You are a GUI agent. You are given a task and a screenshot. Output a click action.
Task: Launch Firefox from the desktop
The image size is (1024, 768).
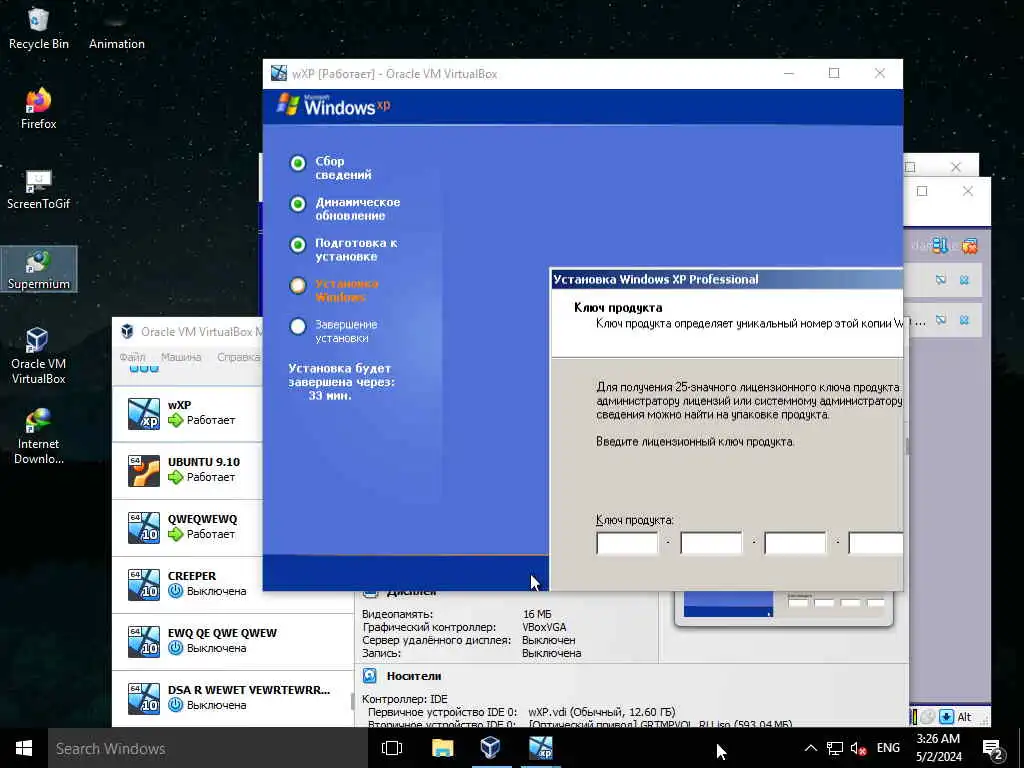click(x=39, y=108)
